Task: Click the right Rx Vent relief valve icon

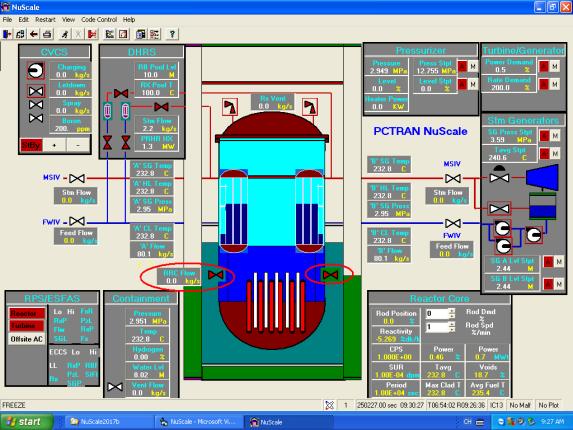Action: (x=310, y=107)
